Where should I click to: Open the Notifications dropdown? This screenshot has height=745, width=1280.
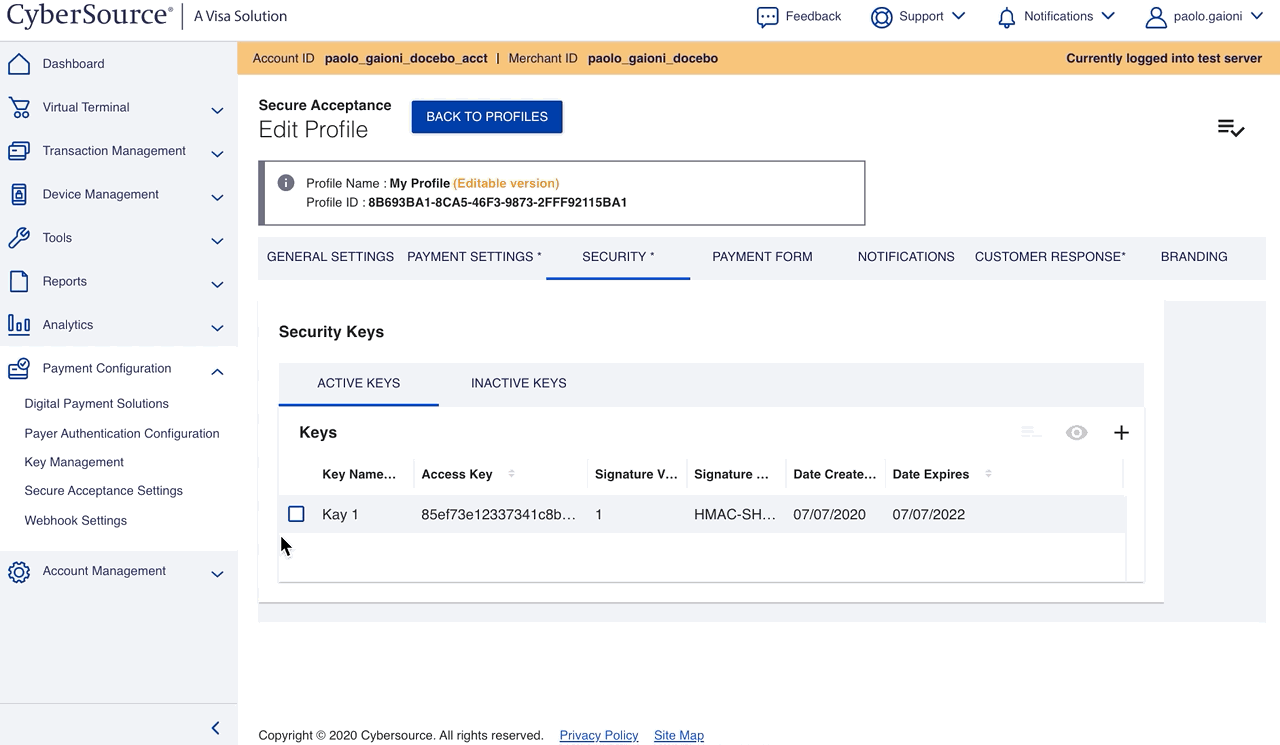pos(1056,17)
